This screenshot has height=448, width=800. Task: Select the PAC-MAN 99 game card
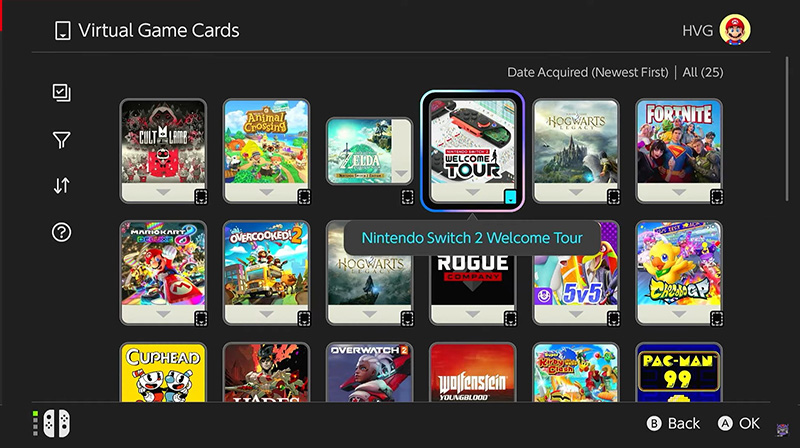[x=679, y=372]
